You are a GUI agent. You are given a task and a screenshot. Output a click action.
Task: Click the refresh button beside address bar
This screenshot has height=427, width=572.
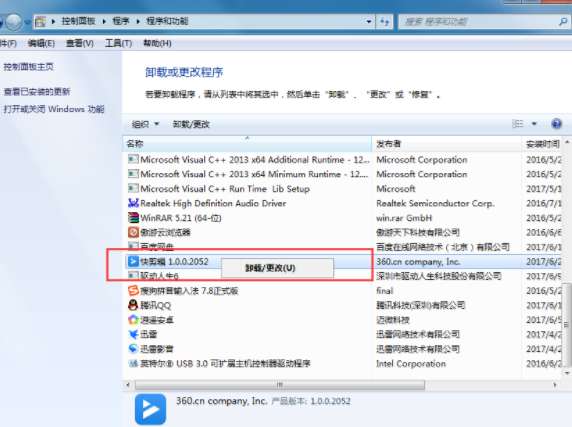384,22
